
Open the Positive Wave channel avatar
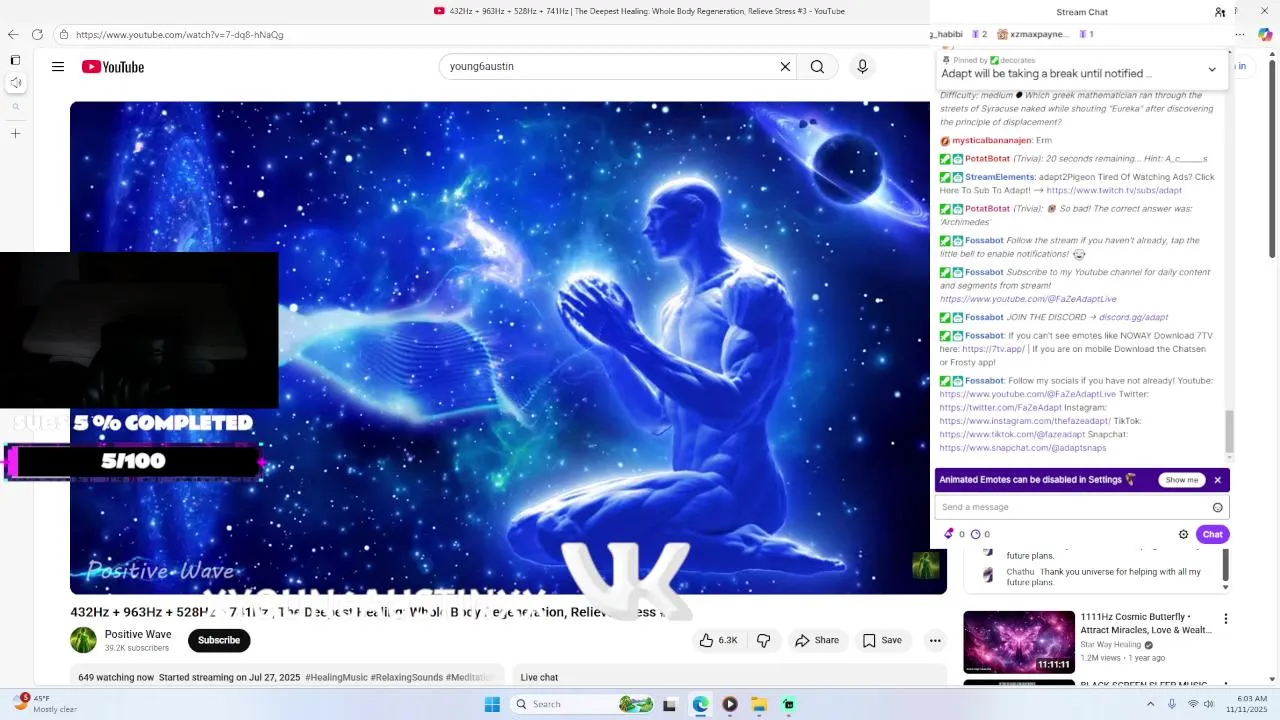(83, 640)
